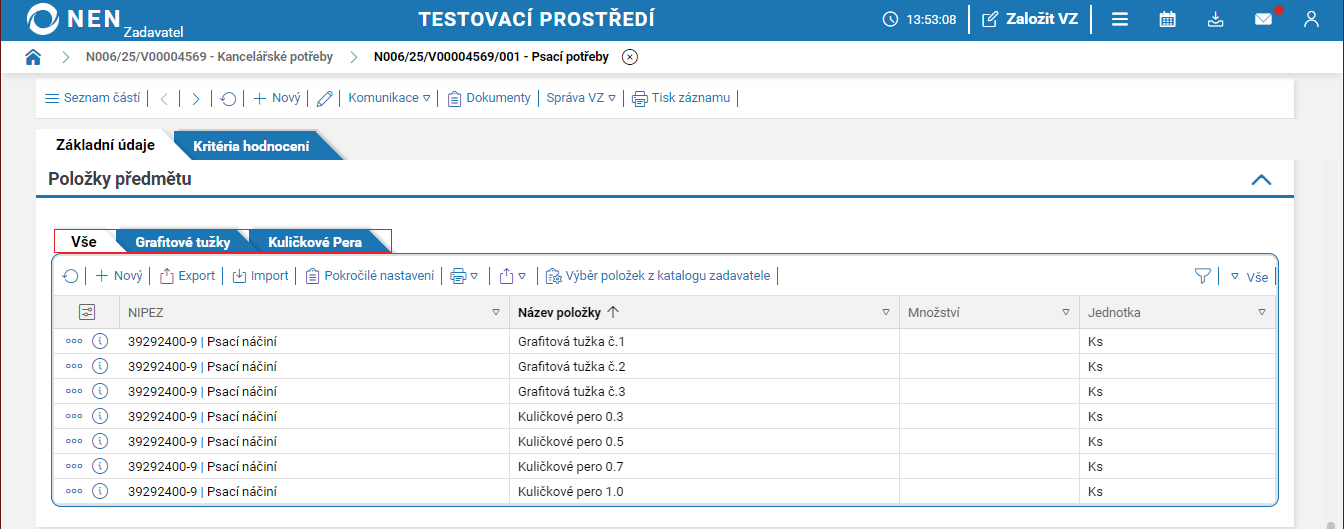Open info icon for Grafitová tužka č.1
The width and height of the screenshot is (1344, 529).
pyautogui.click(x=100, y=341)
